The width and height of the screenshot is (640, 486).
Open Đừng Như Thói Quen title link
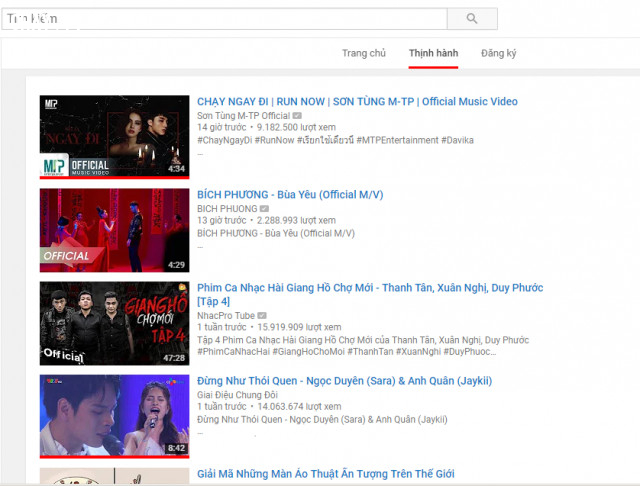coord(344,381)
